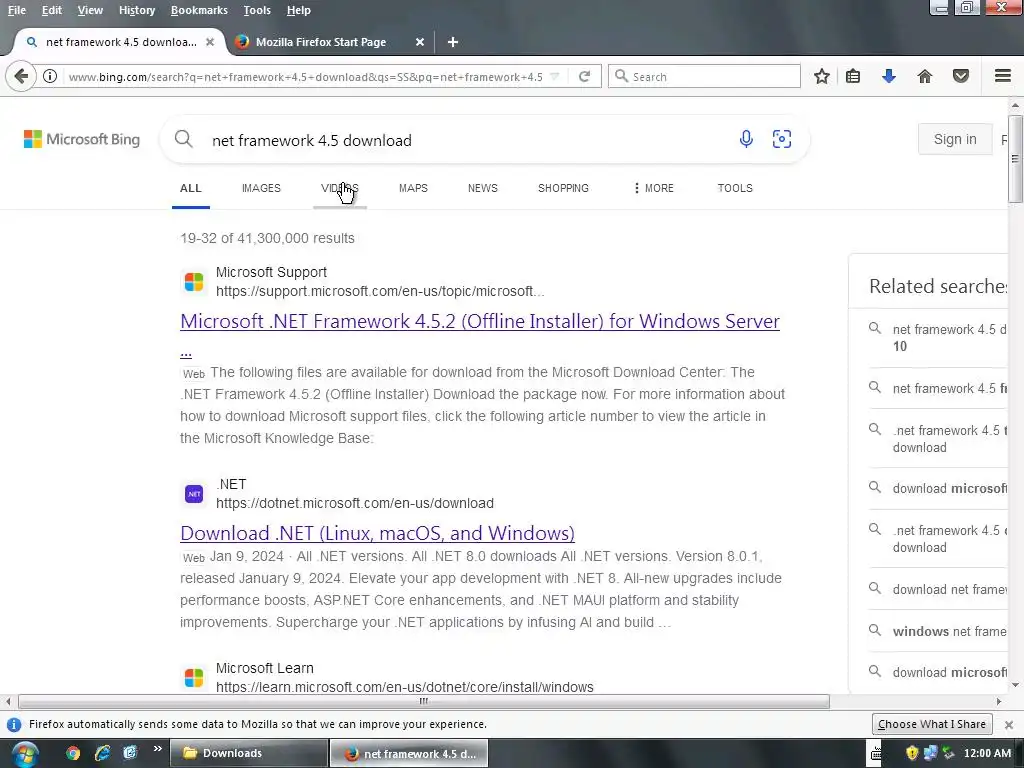This screenshot has width=1024, height=768.
Task: Switch to the NEWS search tab
Action: tap(483, 188)
